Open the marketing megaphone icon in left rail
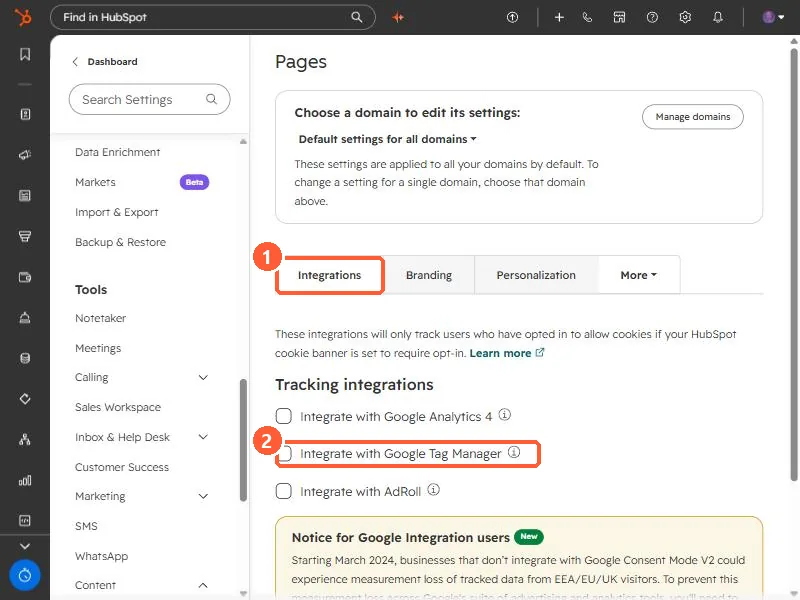Screen dimensions: 800x600 point(25,155)
